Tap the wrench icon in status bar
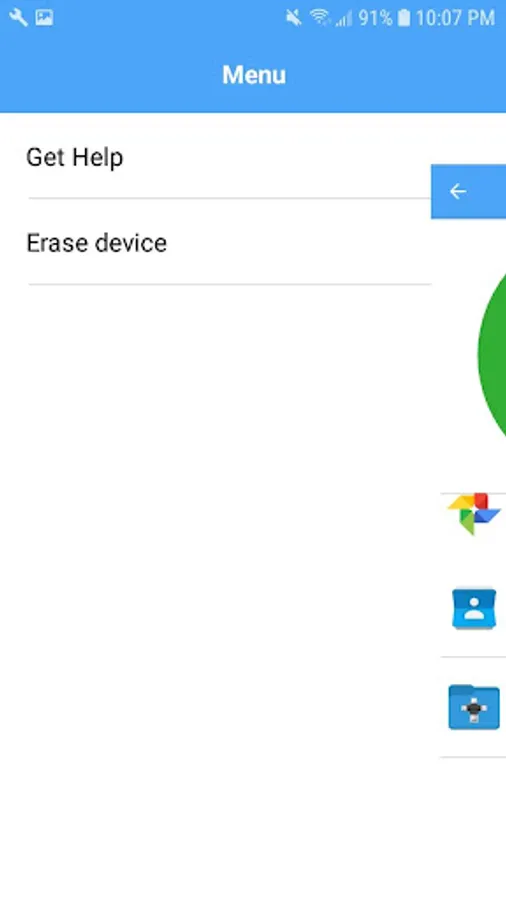This screenshot has width=506, height=900. point(18,18)
